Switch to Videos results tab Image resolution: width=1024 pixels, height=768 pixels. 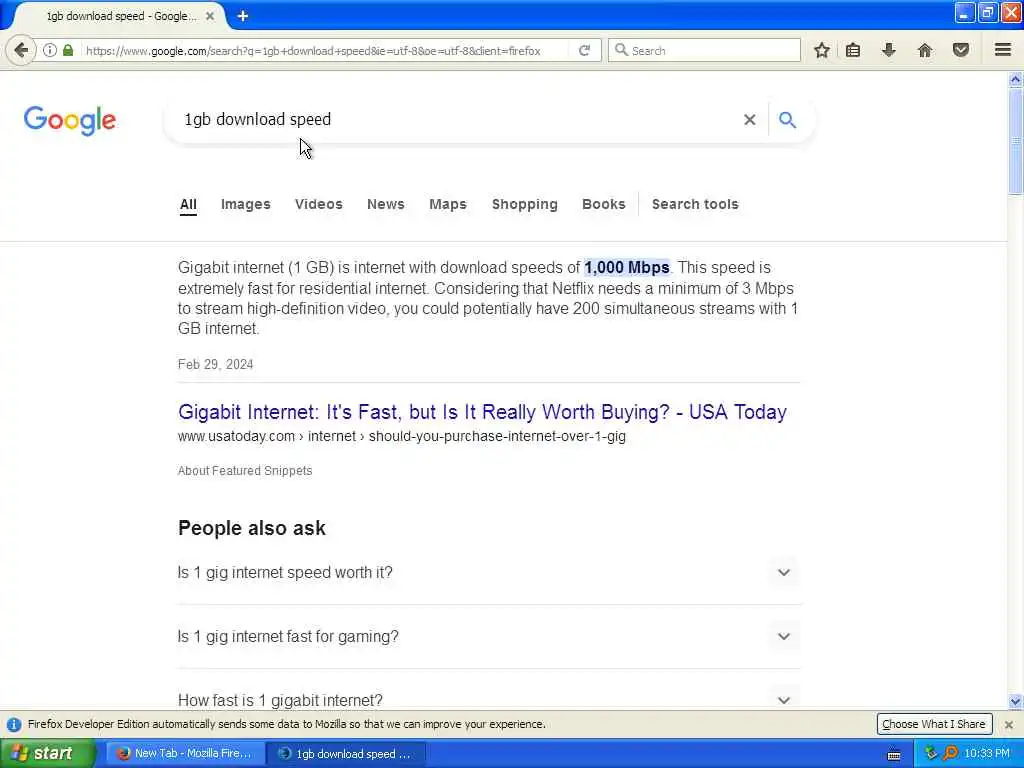tap(319, 204)
